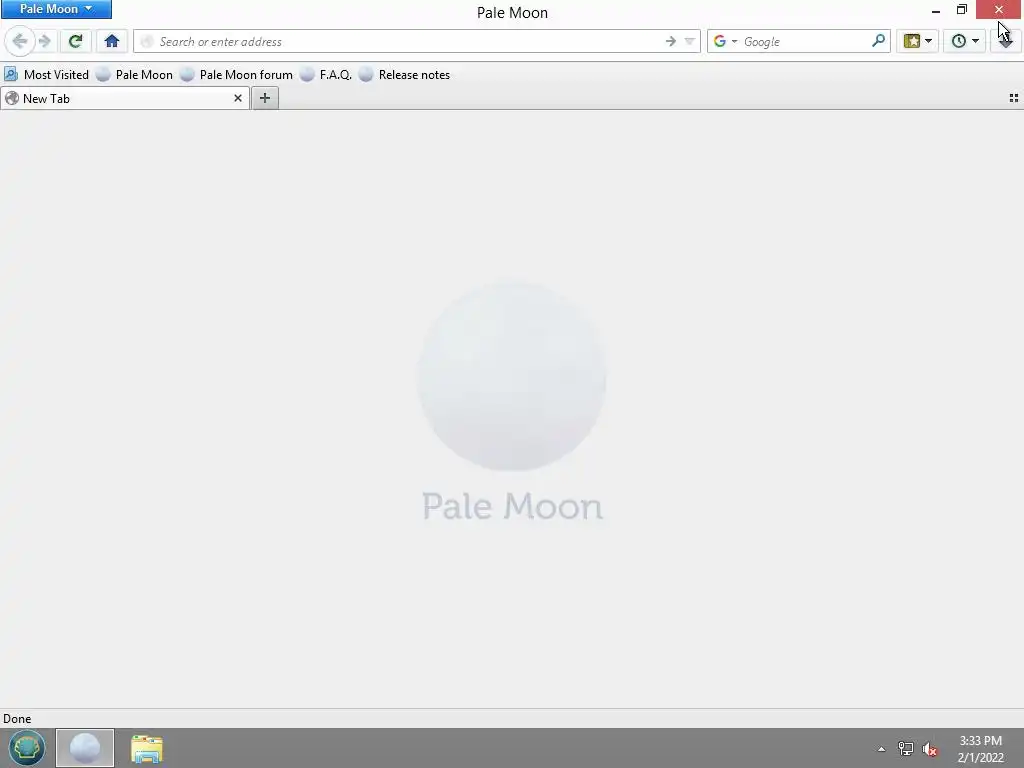Select Pale Moon taskbar button
1024x768 pixels.
pyautogui.click(x=85, y=748)
